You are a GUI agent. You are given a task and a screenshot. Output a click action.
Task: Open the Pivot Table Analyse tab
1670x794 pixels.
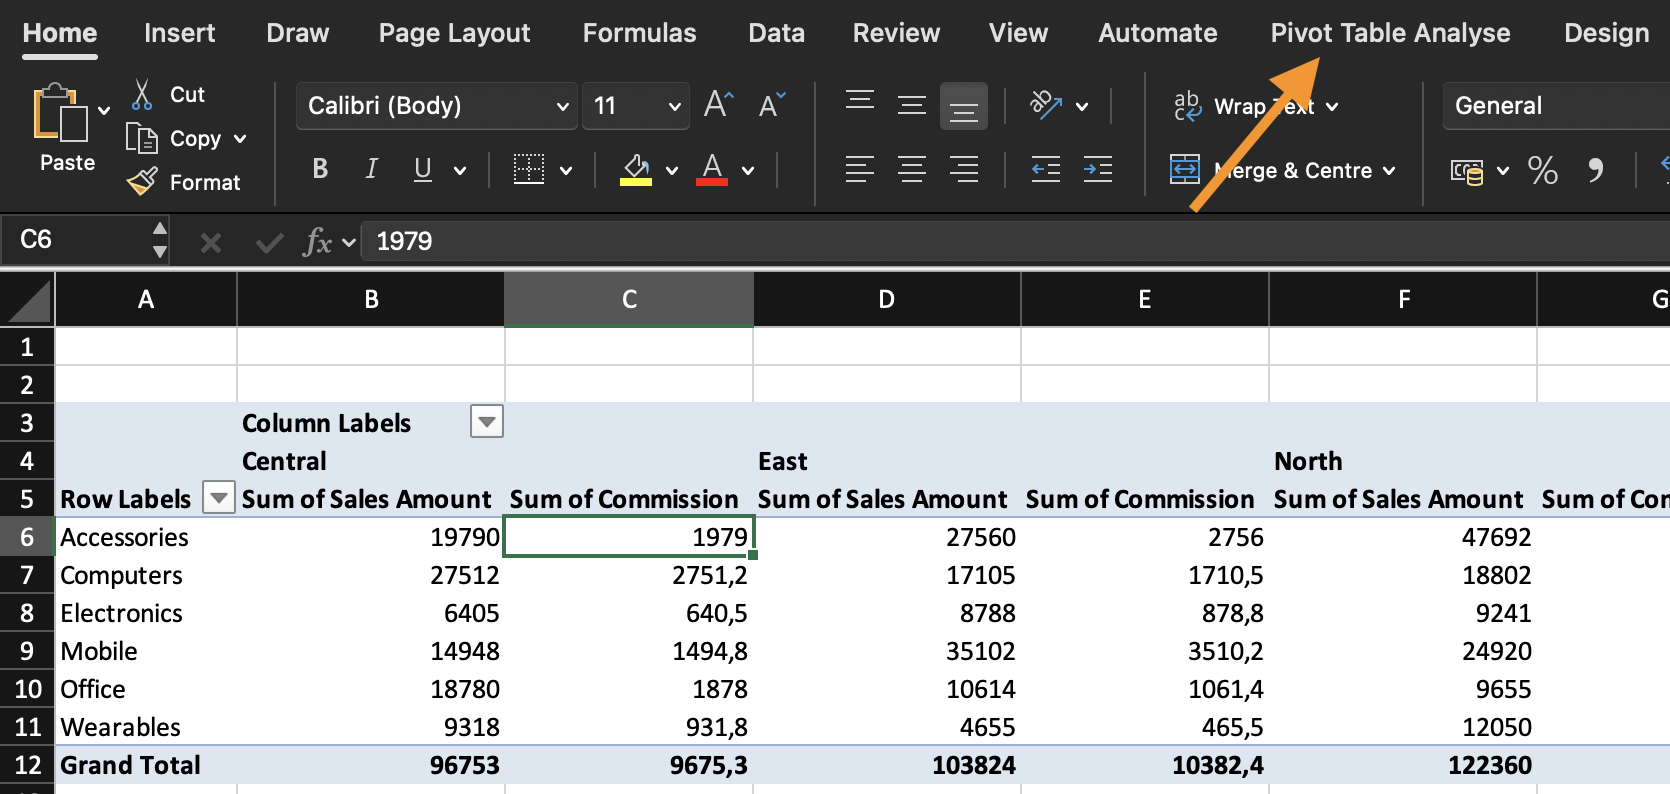1390,33
